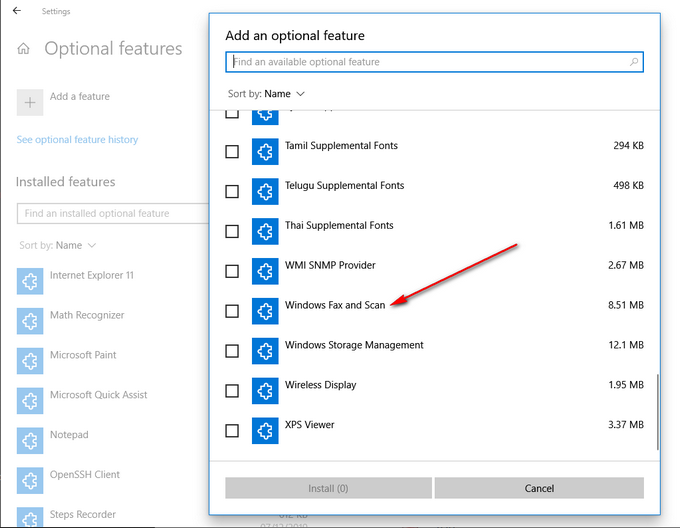
Task: Click Wireless Display puzzle icon
Action: coord(265,391)
